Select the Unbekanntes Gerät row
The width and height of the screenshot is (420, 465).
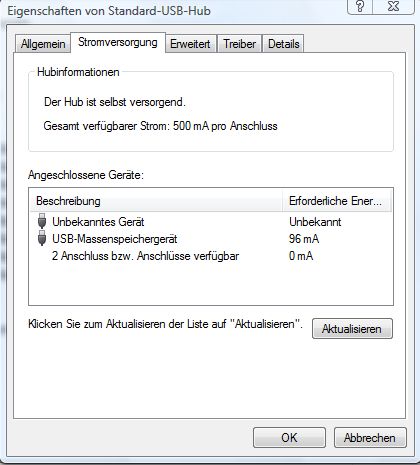pos(211,222)
